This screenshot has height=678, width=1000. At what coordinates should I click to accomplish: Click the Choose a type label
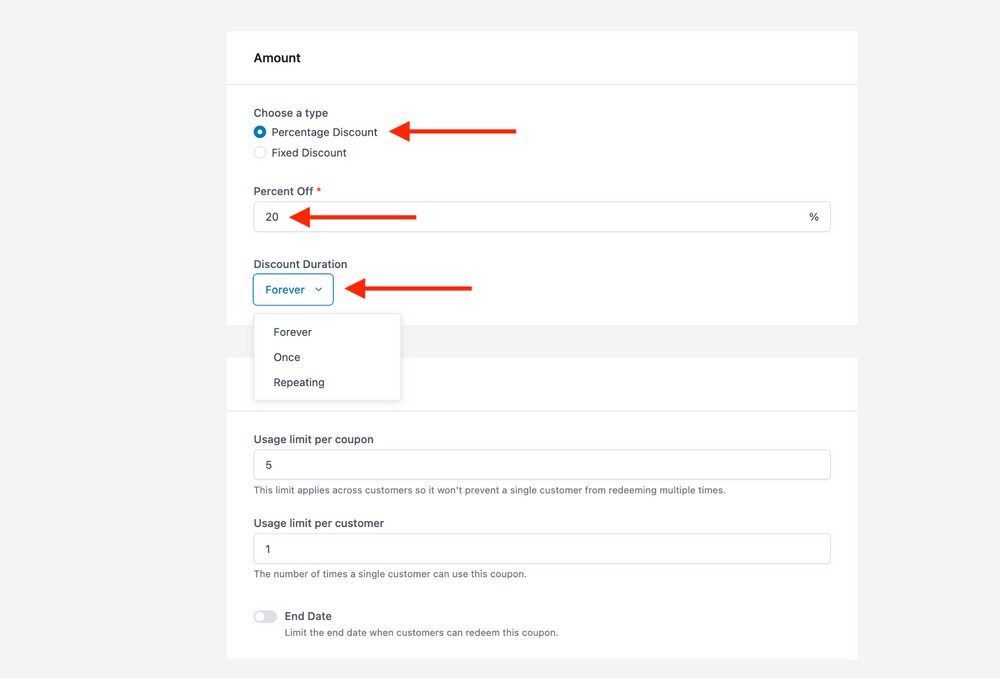pyautogui.click(x=290, y=113)
